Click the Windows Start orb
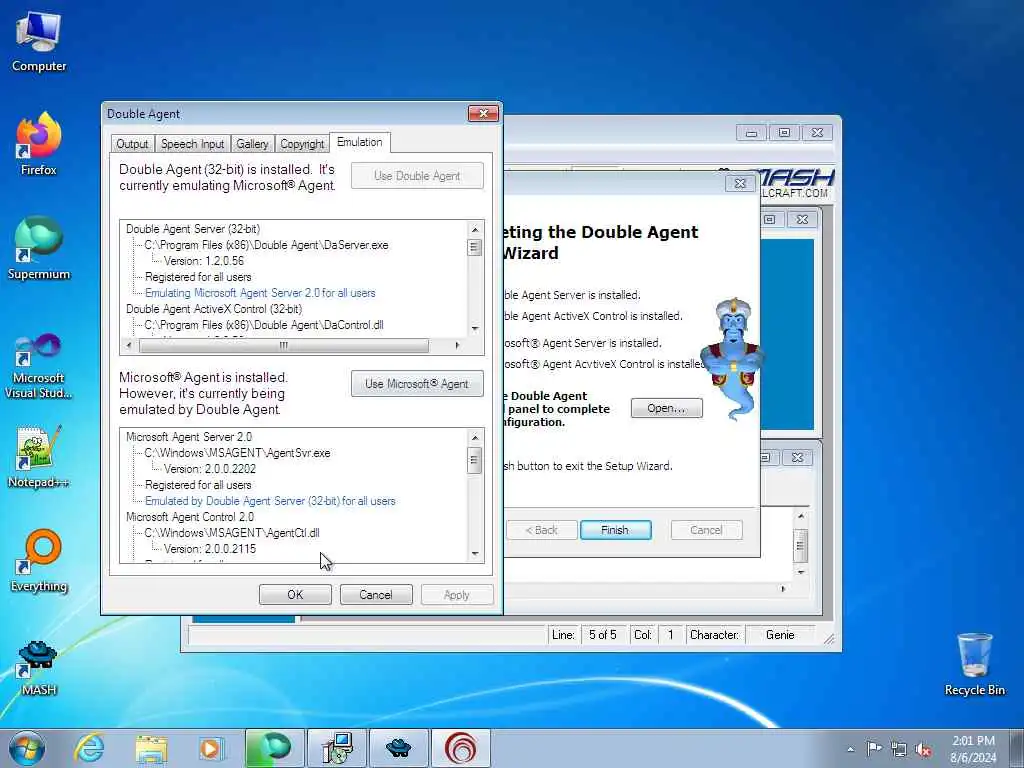Viewport: 1024px width, 768px height. click(x=27, y=748)
